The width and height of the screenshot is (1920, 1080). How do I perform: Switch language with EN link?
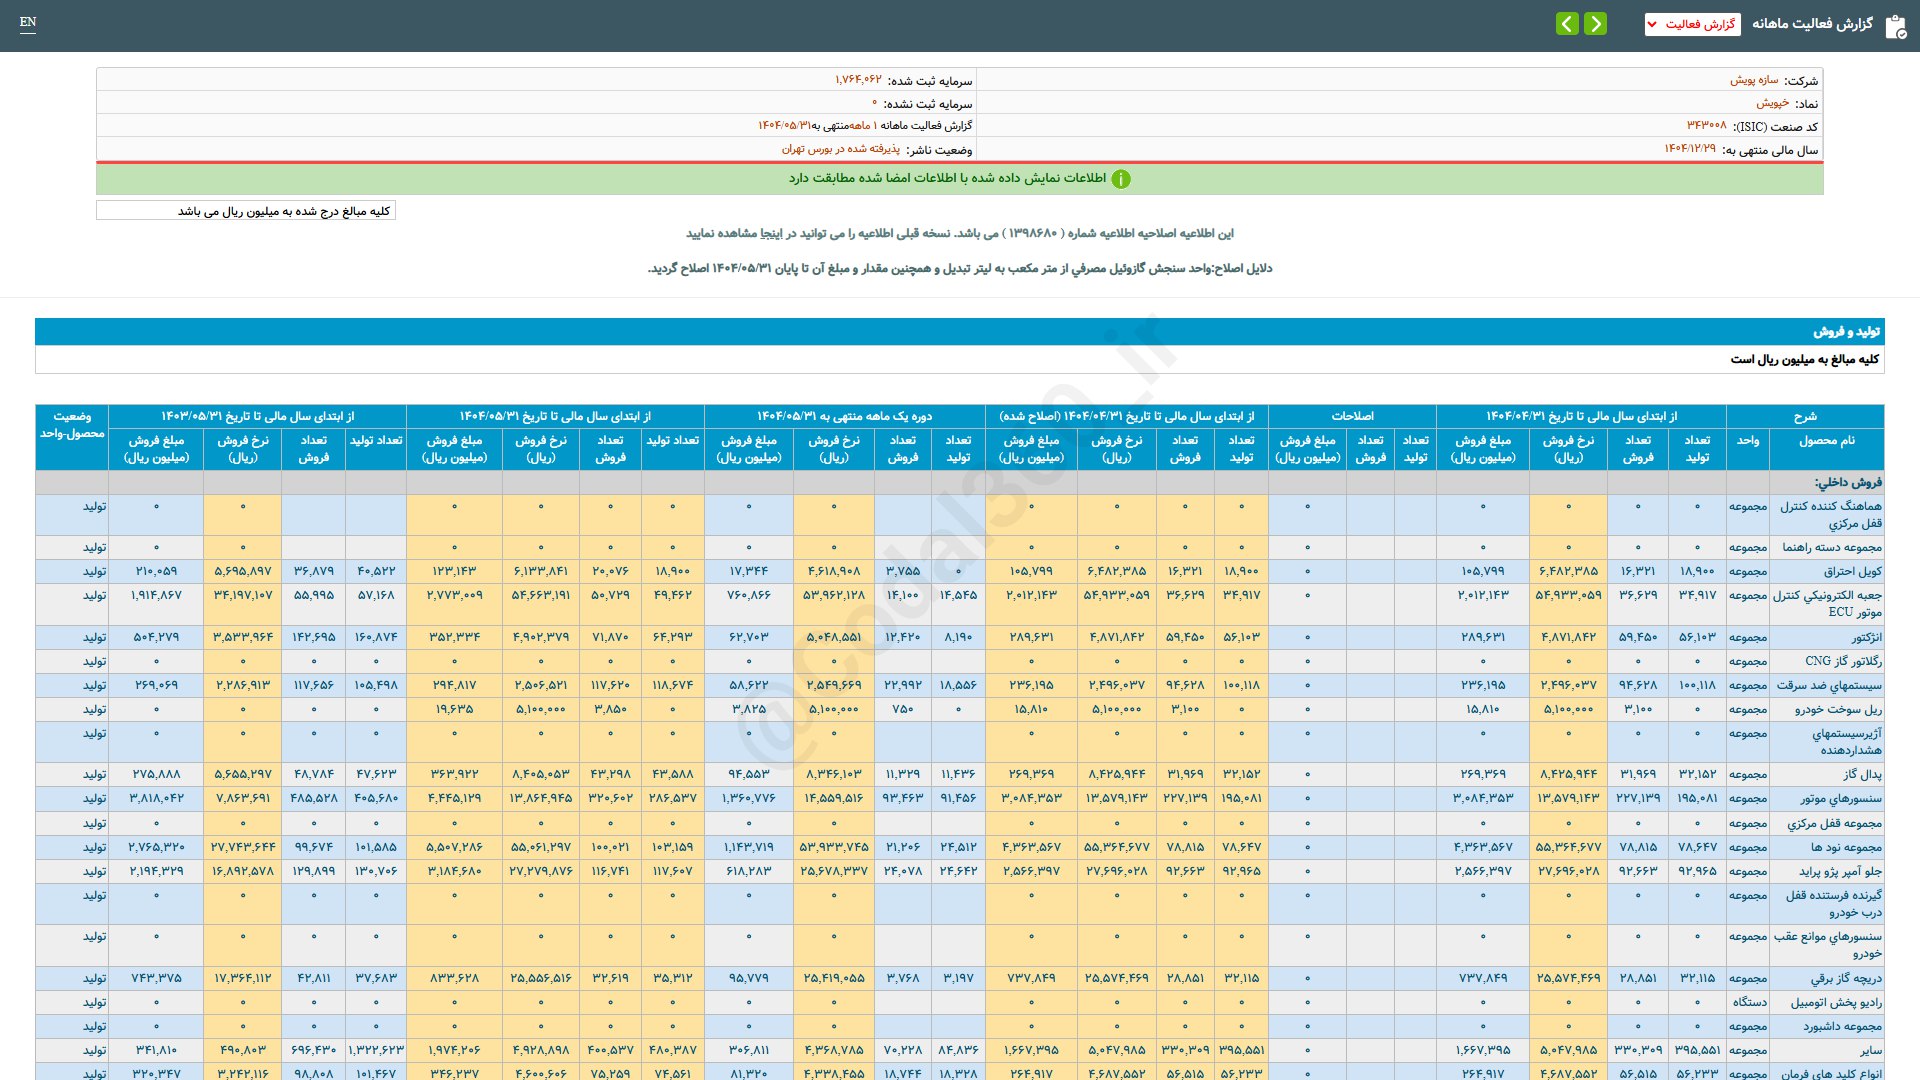[28, 22]
